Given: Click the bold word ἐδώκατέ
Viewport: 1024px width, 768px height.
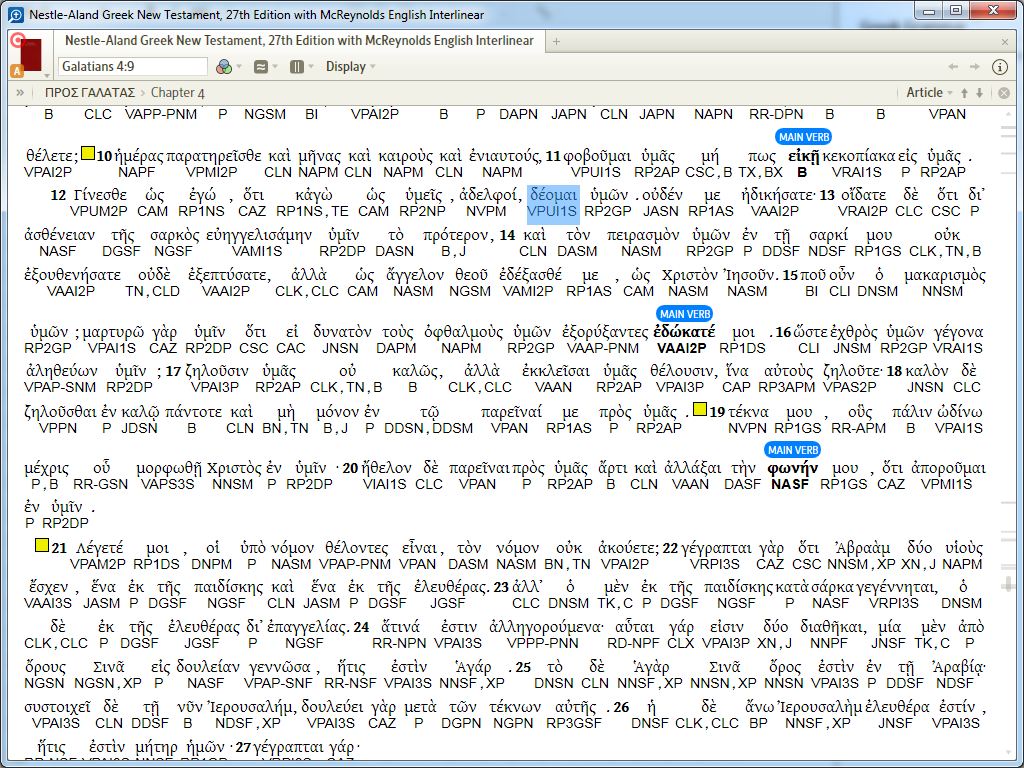Looking at the screenshot, I should pyautogui.click(x=684, y=332).
